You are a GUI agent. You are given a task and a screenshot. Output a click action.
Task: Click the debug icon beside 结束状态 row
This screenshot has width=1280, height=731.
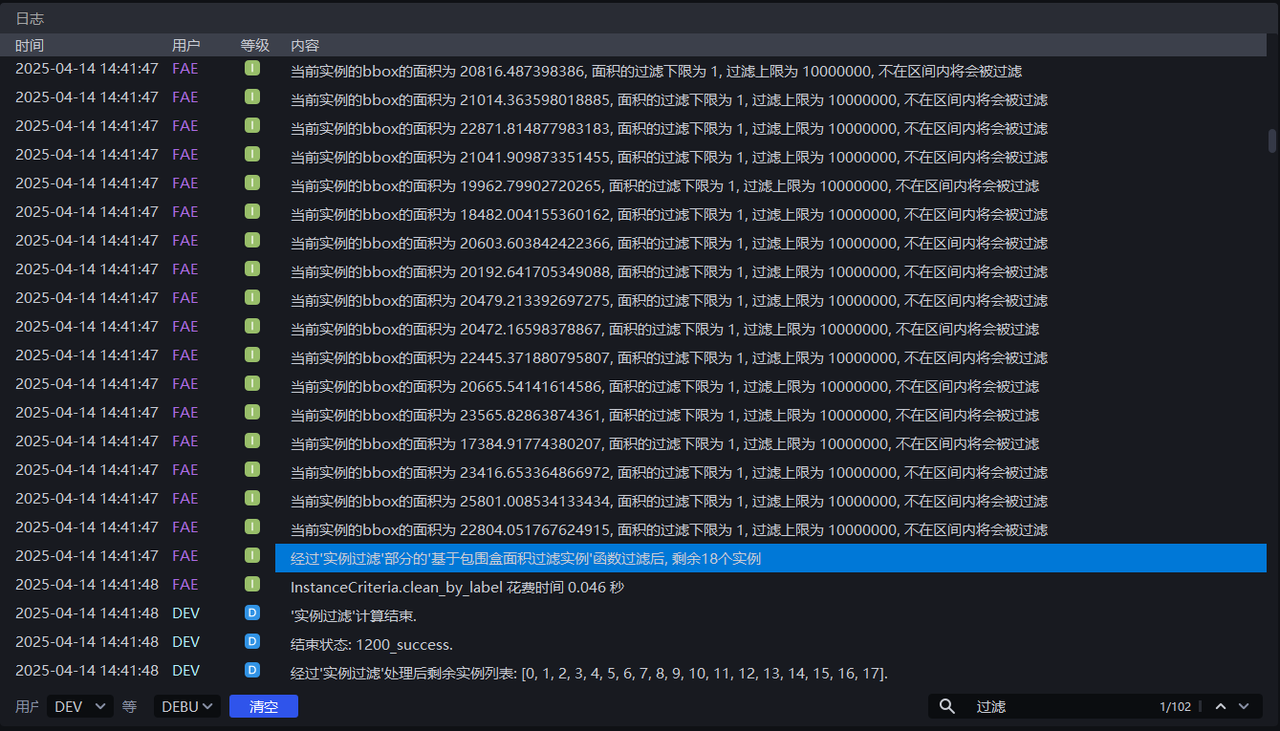(x=252, y=642)
